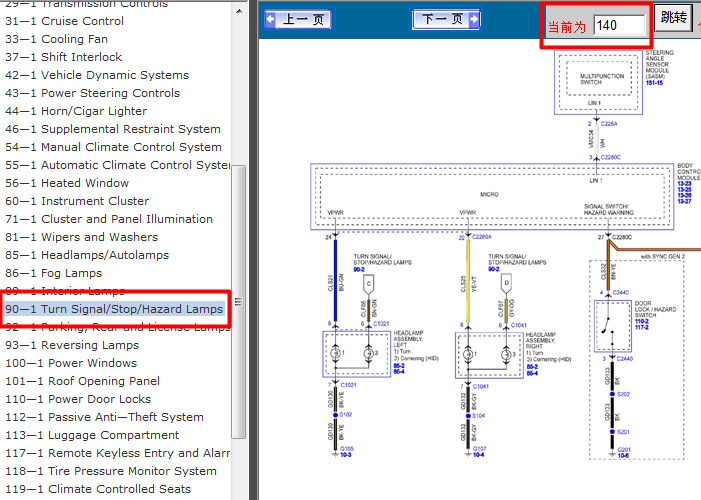The height and width of the screenshot is (500, 701).
Task: Open 117—1 Remote Keyless Entry and Alarm
Action: (118, 453)
